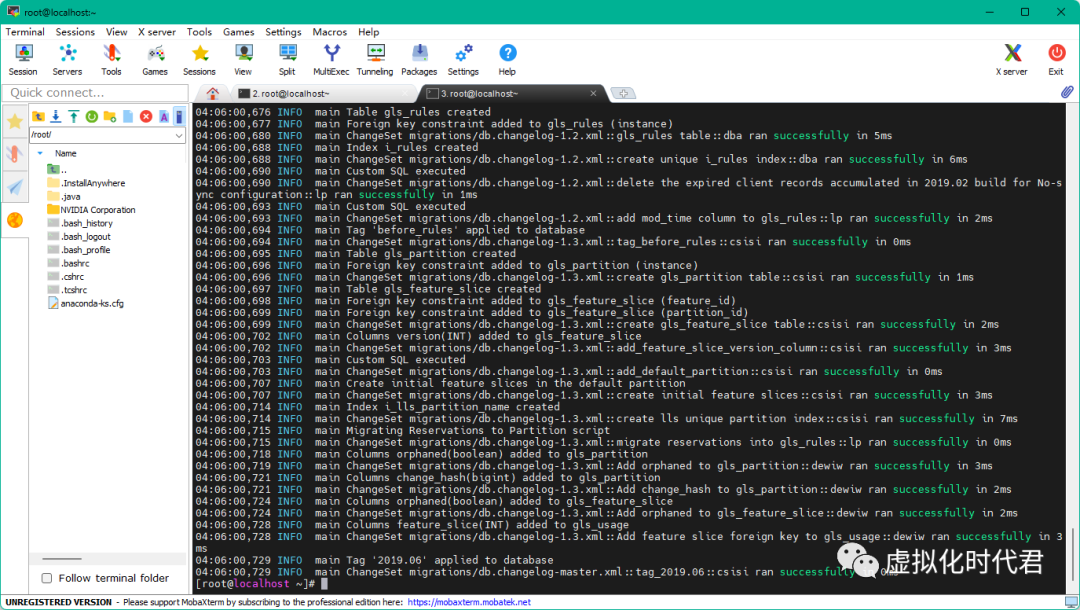The width and height of the screenshot is (1080, 610).
Task: Click the paperclip icon at tab bar right
Action: pos(1067,93)
